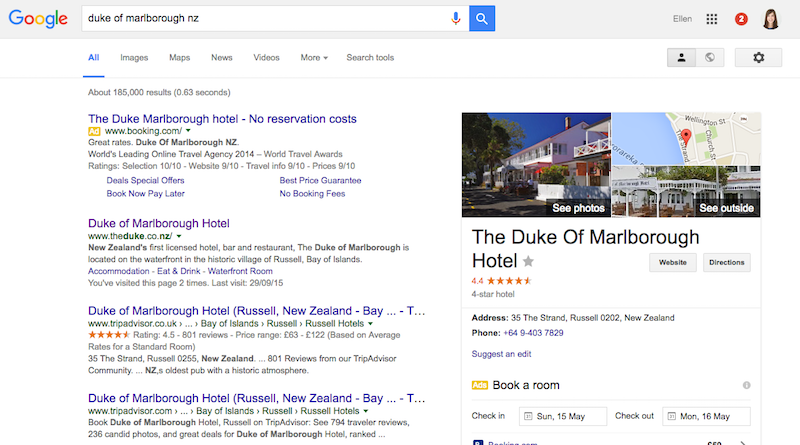Open the map thumbnail with red pin
Viewport: 800px width, 445px height.
[686, 139]
